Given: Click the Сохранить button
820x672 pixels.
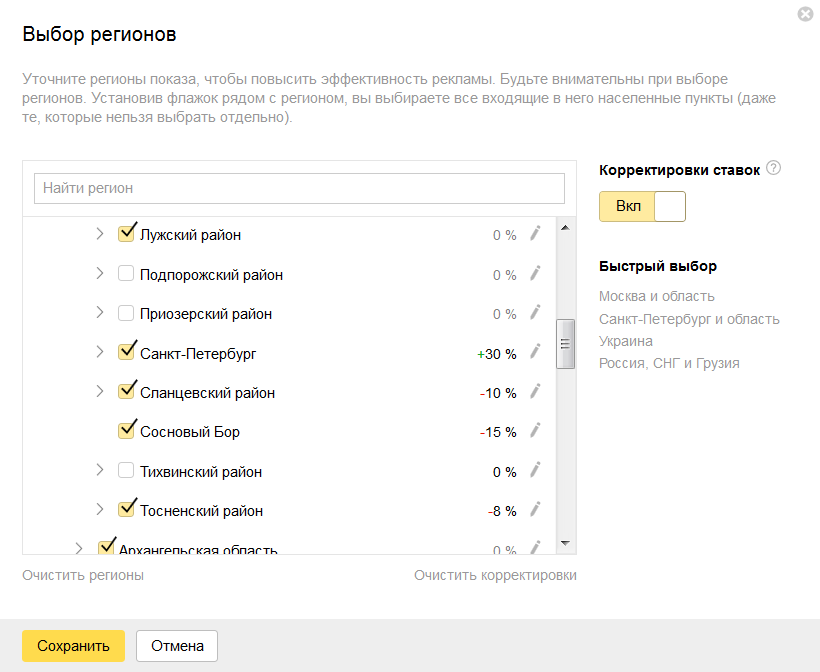Looking at the screenshot, I should coord(73,646).
